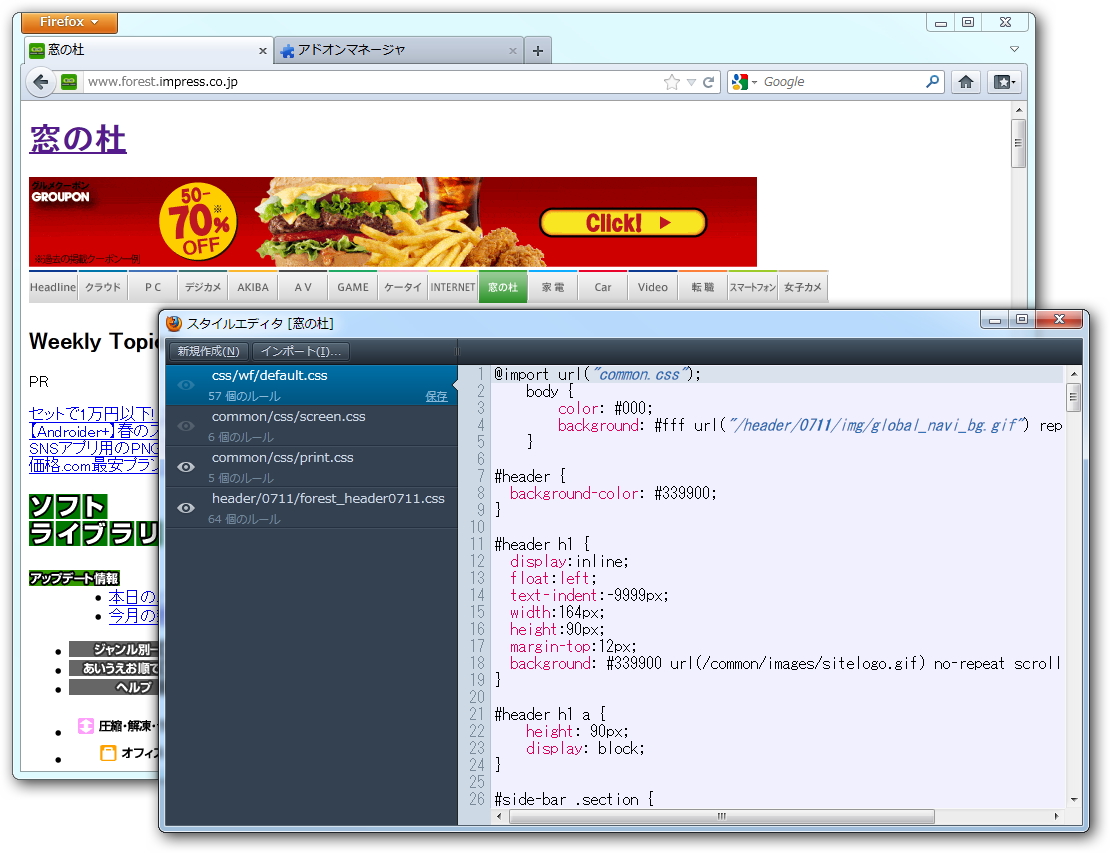This screenshot has width=1110, height=853.
Task: Open the address bar history dropdown
Action: coord(690,82)
